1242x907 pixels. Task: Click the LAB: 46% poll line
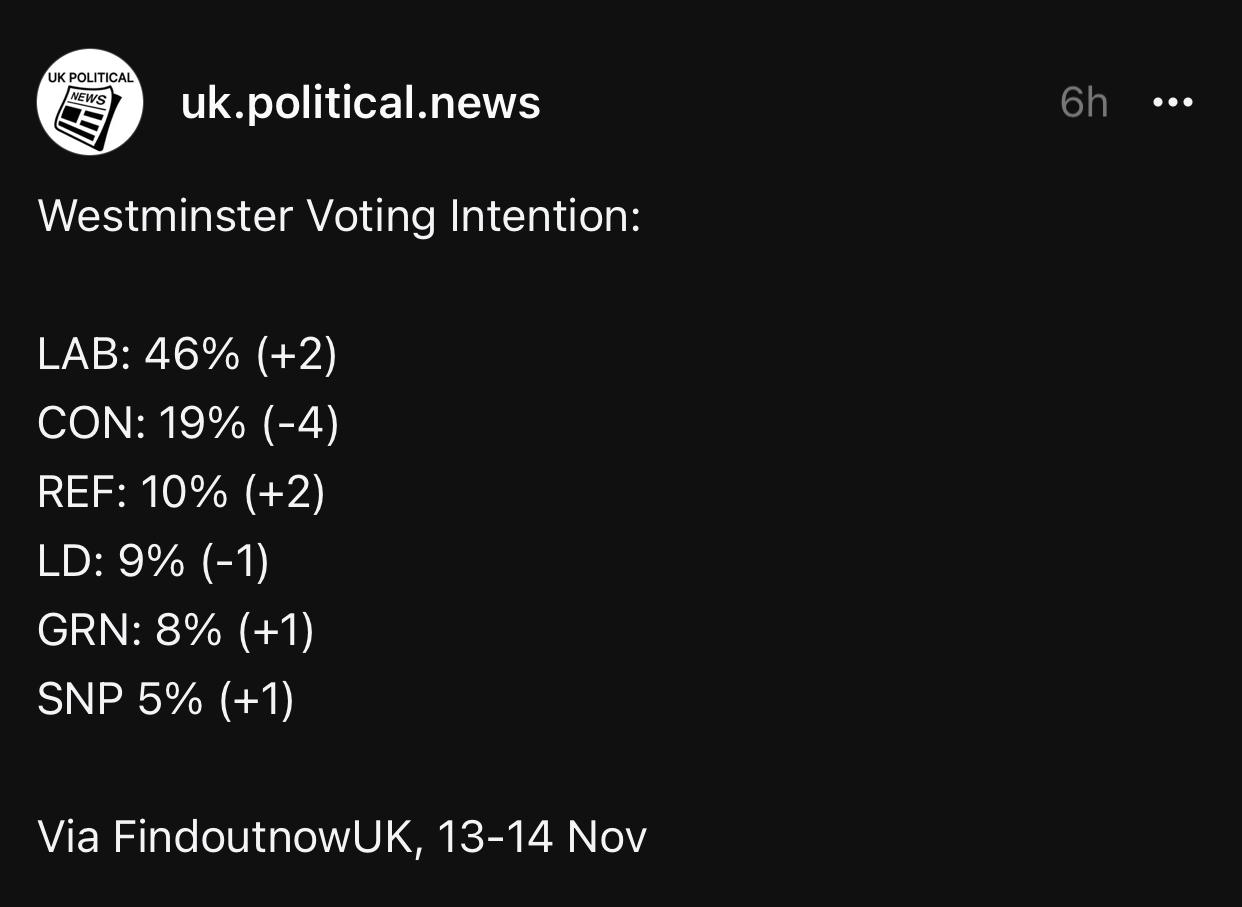pos(187,355)
